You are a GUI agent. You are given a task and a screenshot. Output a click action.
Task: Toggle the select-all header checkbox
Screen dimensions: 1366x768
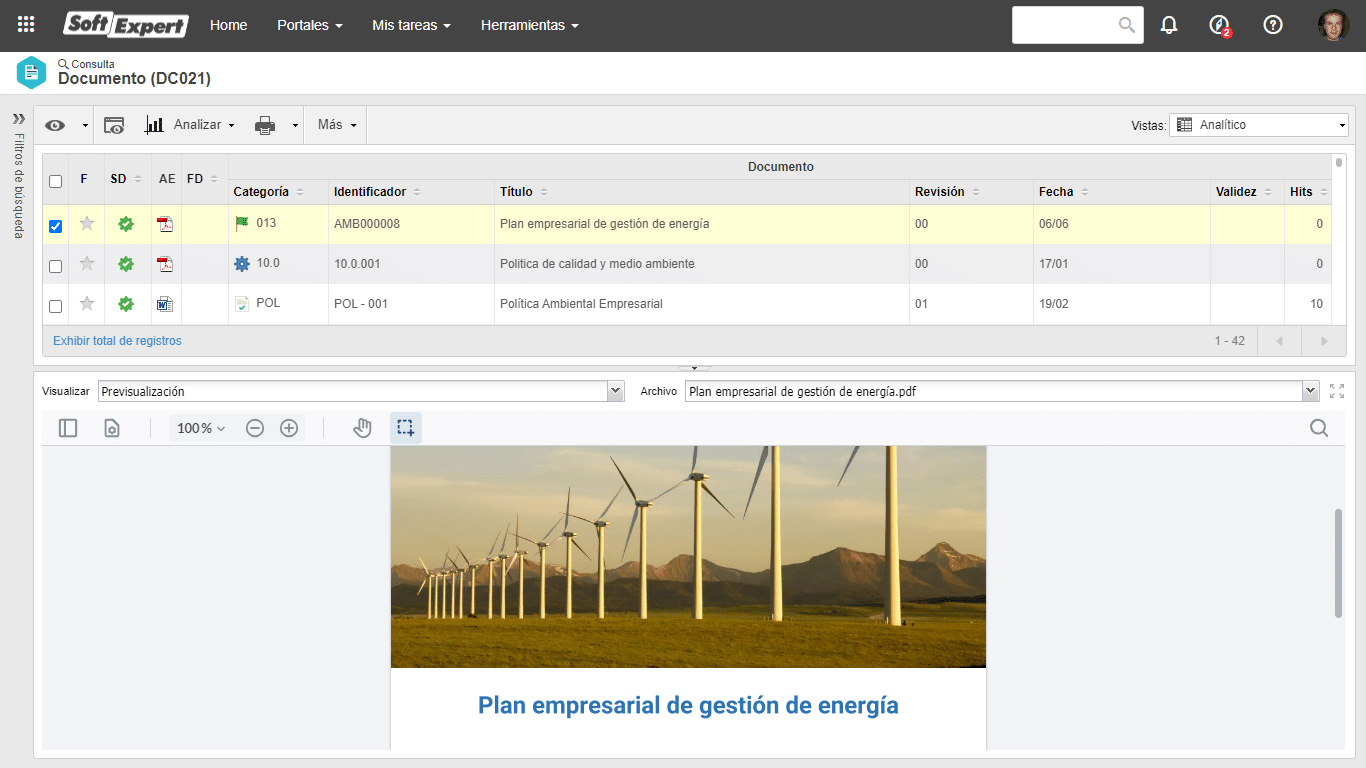point(56,181)
